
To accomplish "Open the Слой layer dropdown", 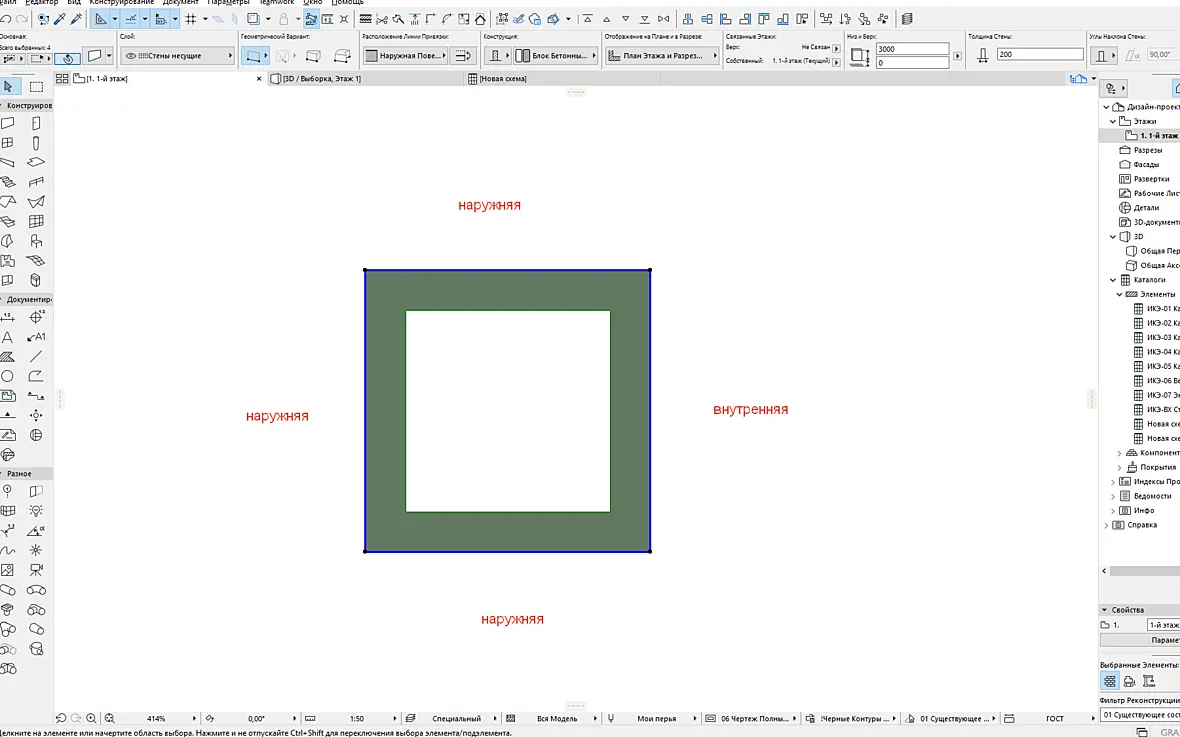I will click(x=178, y=56).
